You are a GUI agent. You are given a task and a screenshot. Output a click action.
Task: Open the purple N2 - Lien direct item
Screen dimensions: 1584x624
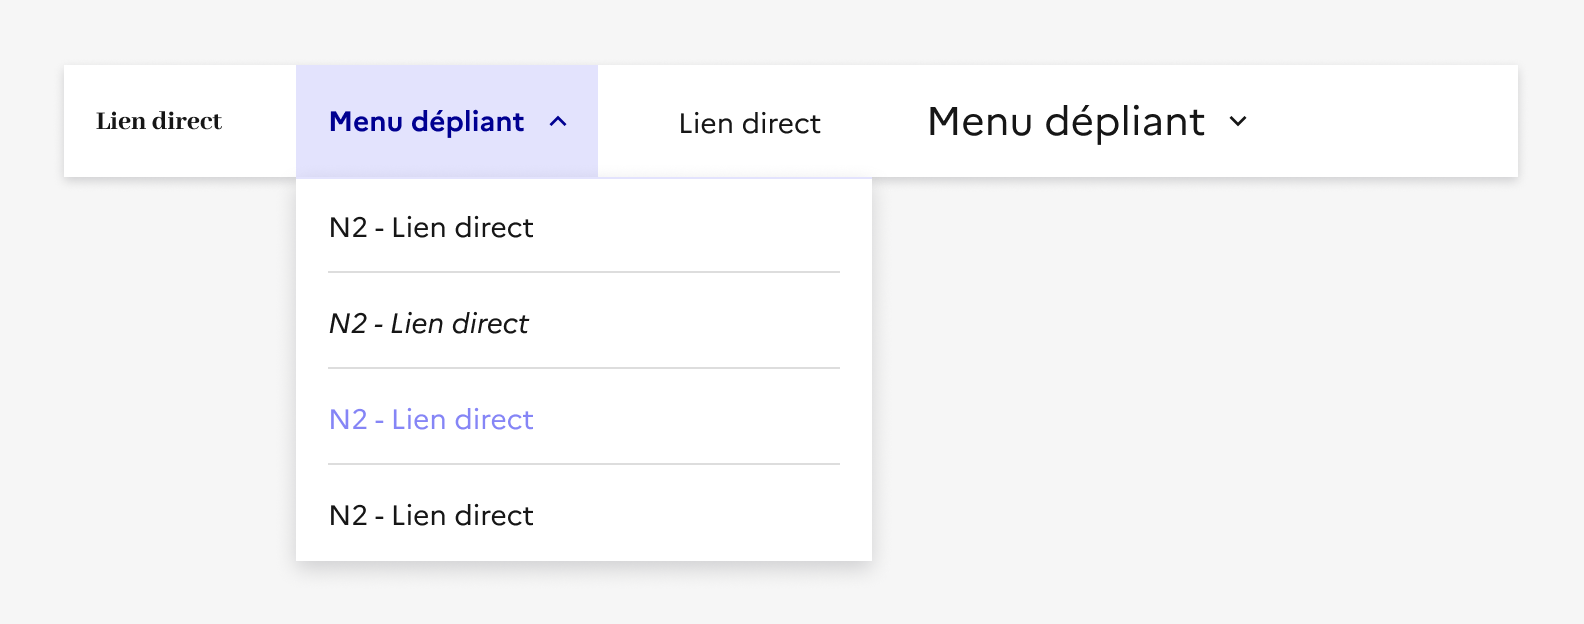431,420
